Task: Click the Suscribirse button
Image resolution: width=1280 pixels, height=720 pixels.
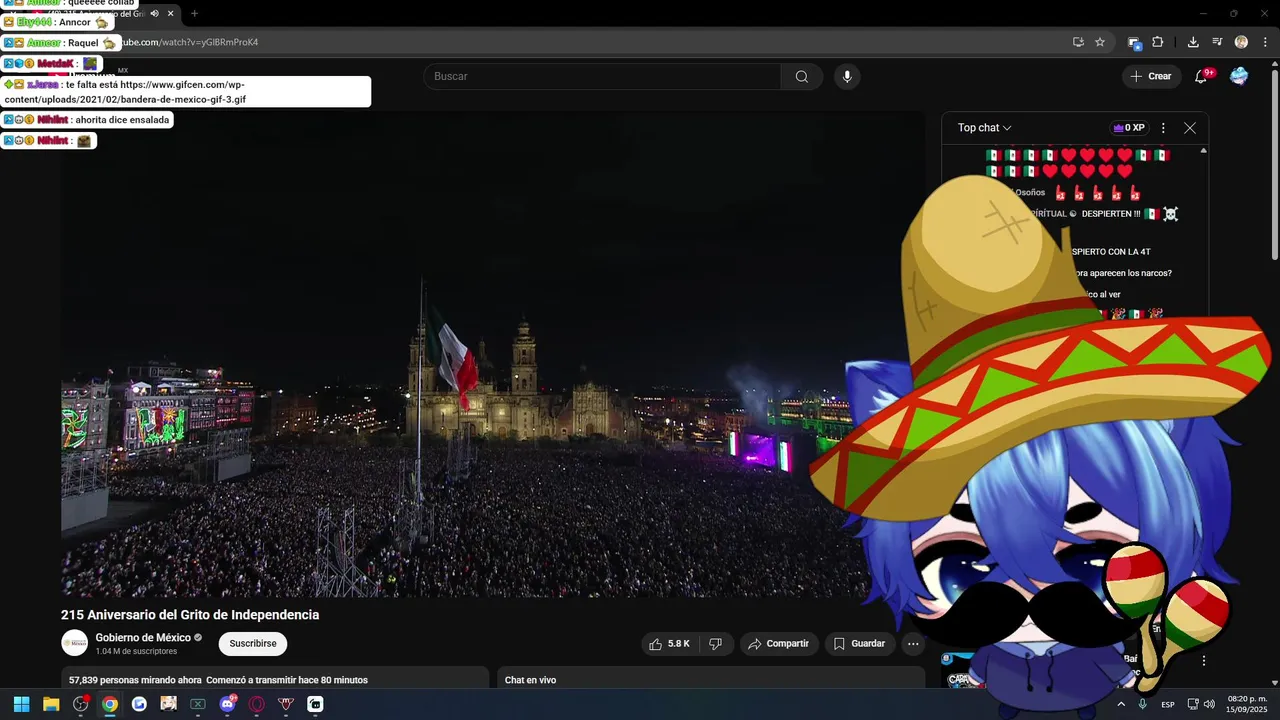Action: pos(253,644)
